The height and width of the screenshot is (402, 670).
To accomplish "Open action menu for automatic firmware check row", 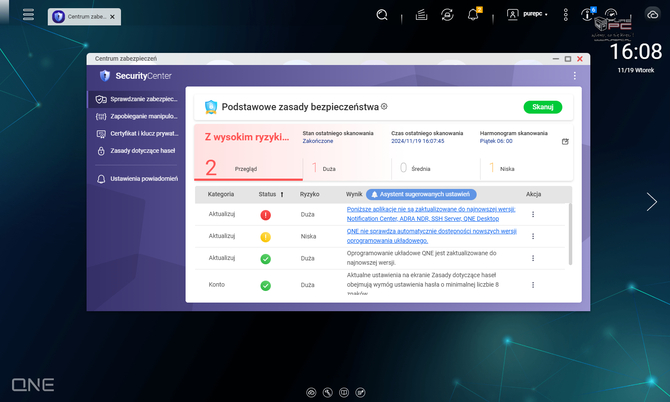I will click(533, 236).
